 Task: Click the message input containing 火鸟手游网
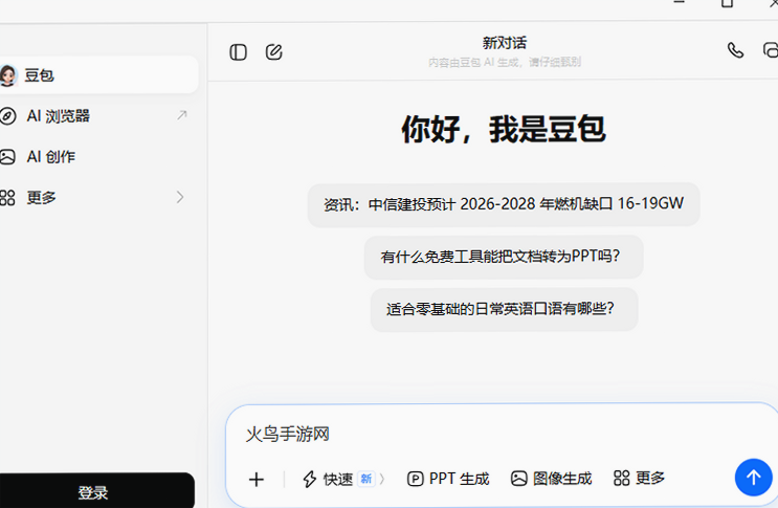tap(501, 434)
